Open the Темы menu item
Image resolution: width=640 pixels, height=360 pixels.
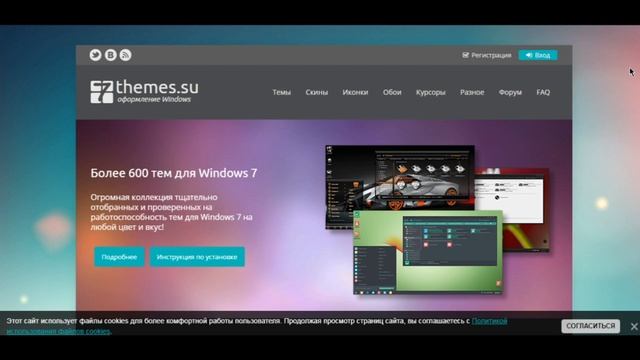(x=282, y=92)
